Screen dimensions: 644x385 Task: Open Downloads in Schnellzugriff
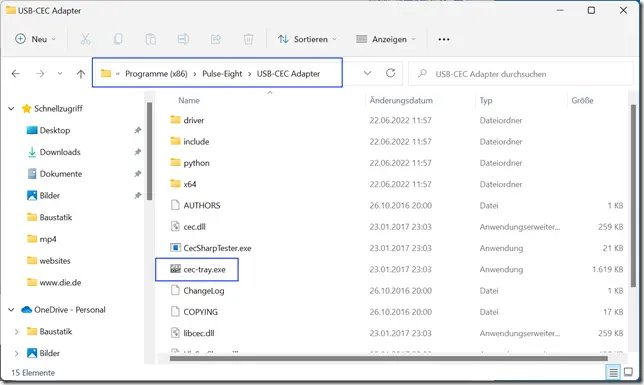pyautogui.click(x=60, y=152)
